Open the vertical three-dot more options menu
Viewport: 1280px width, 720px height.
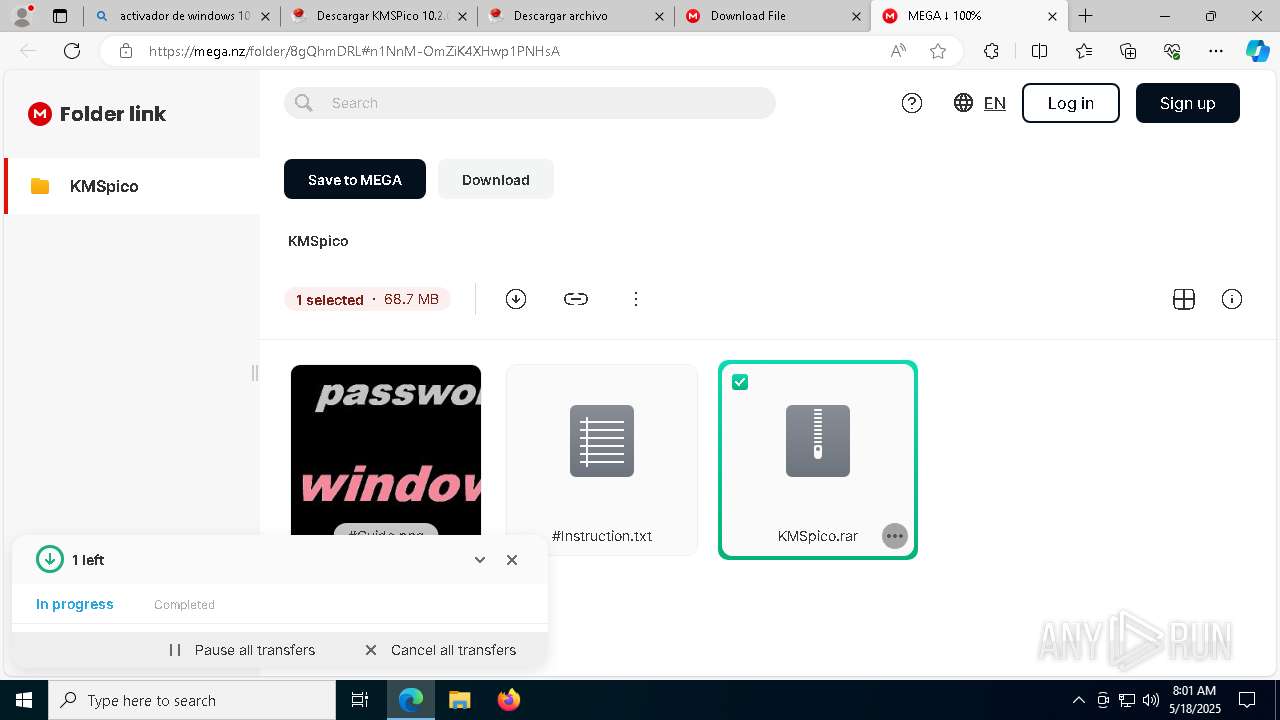(636, 299)
